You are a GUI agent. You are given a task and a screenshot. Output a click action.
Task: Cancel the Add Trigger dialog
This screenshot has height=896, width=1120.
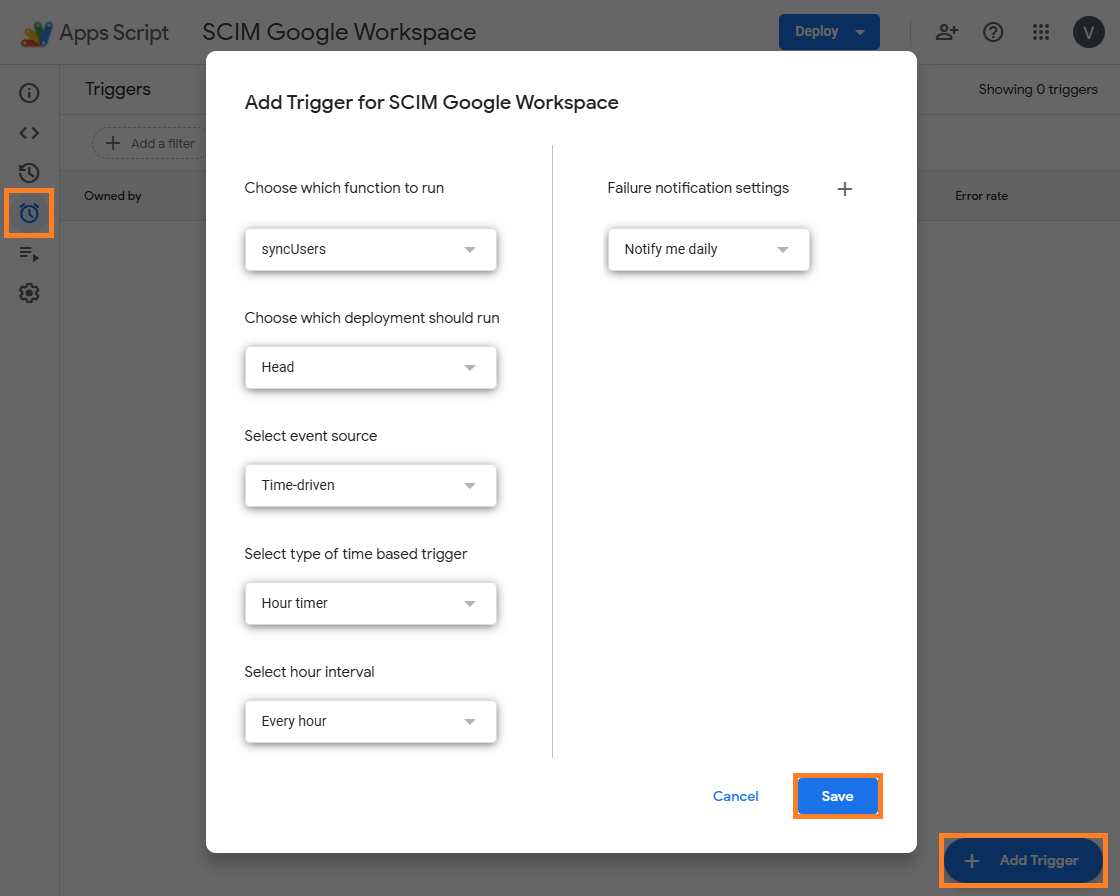coord(735,796)
